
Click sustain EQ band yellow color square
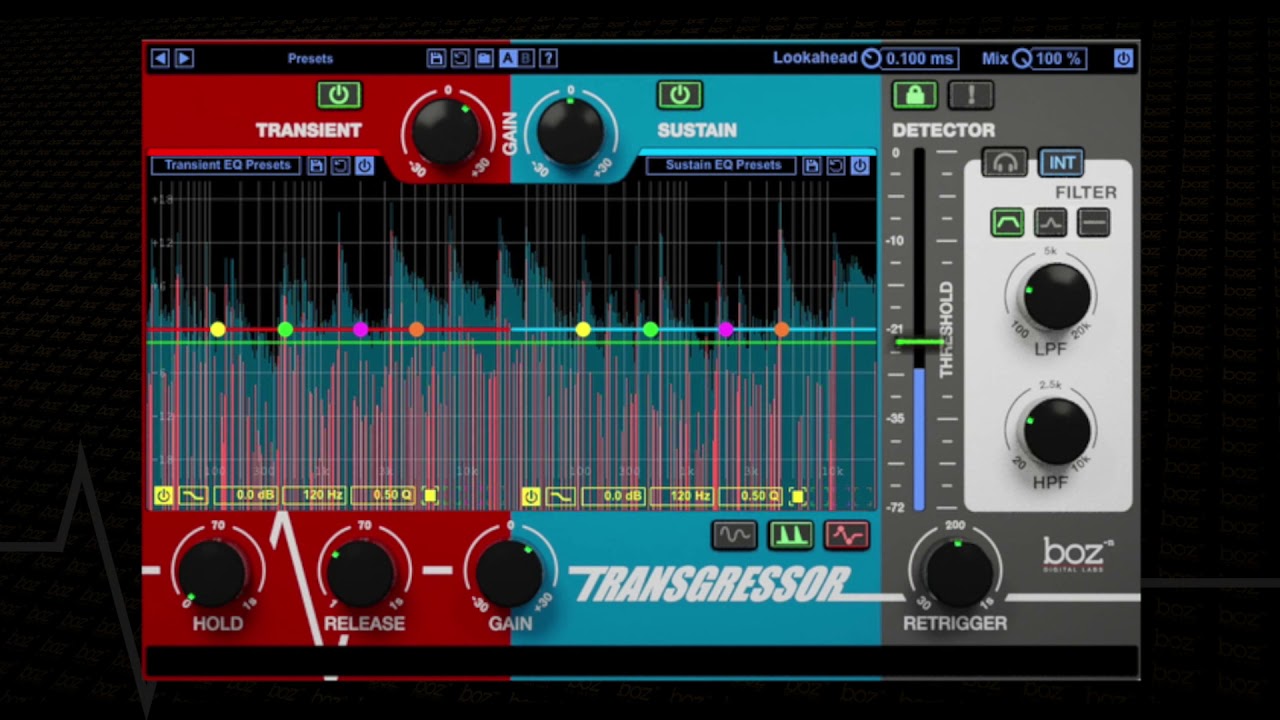[x=798, y=496]
